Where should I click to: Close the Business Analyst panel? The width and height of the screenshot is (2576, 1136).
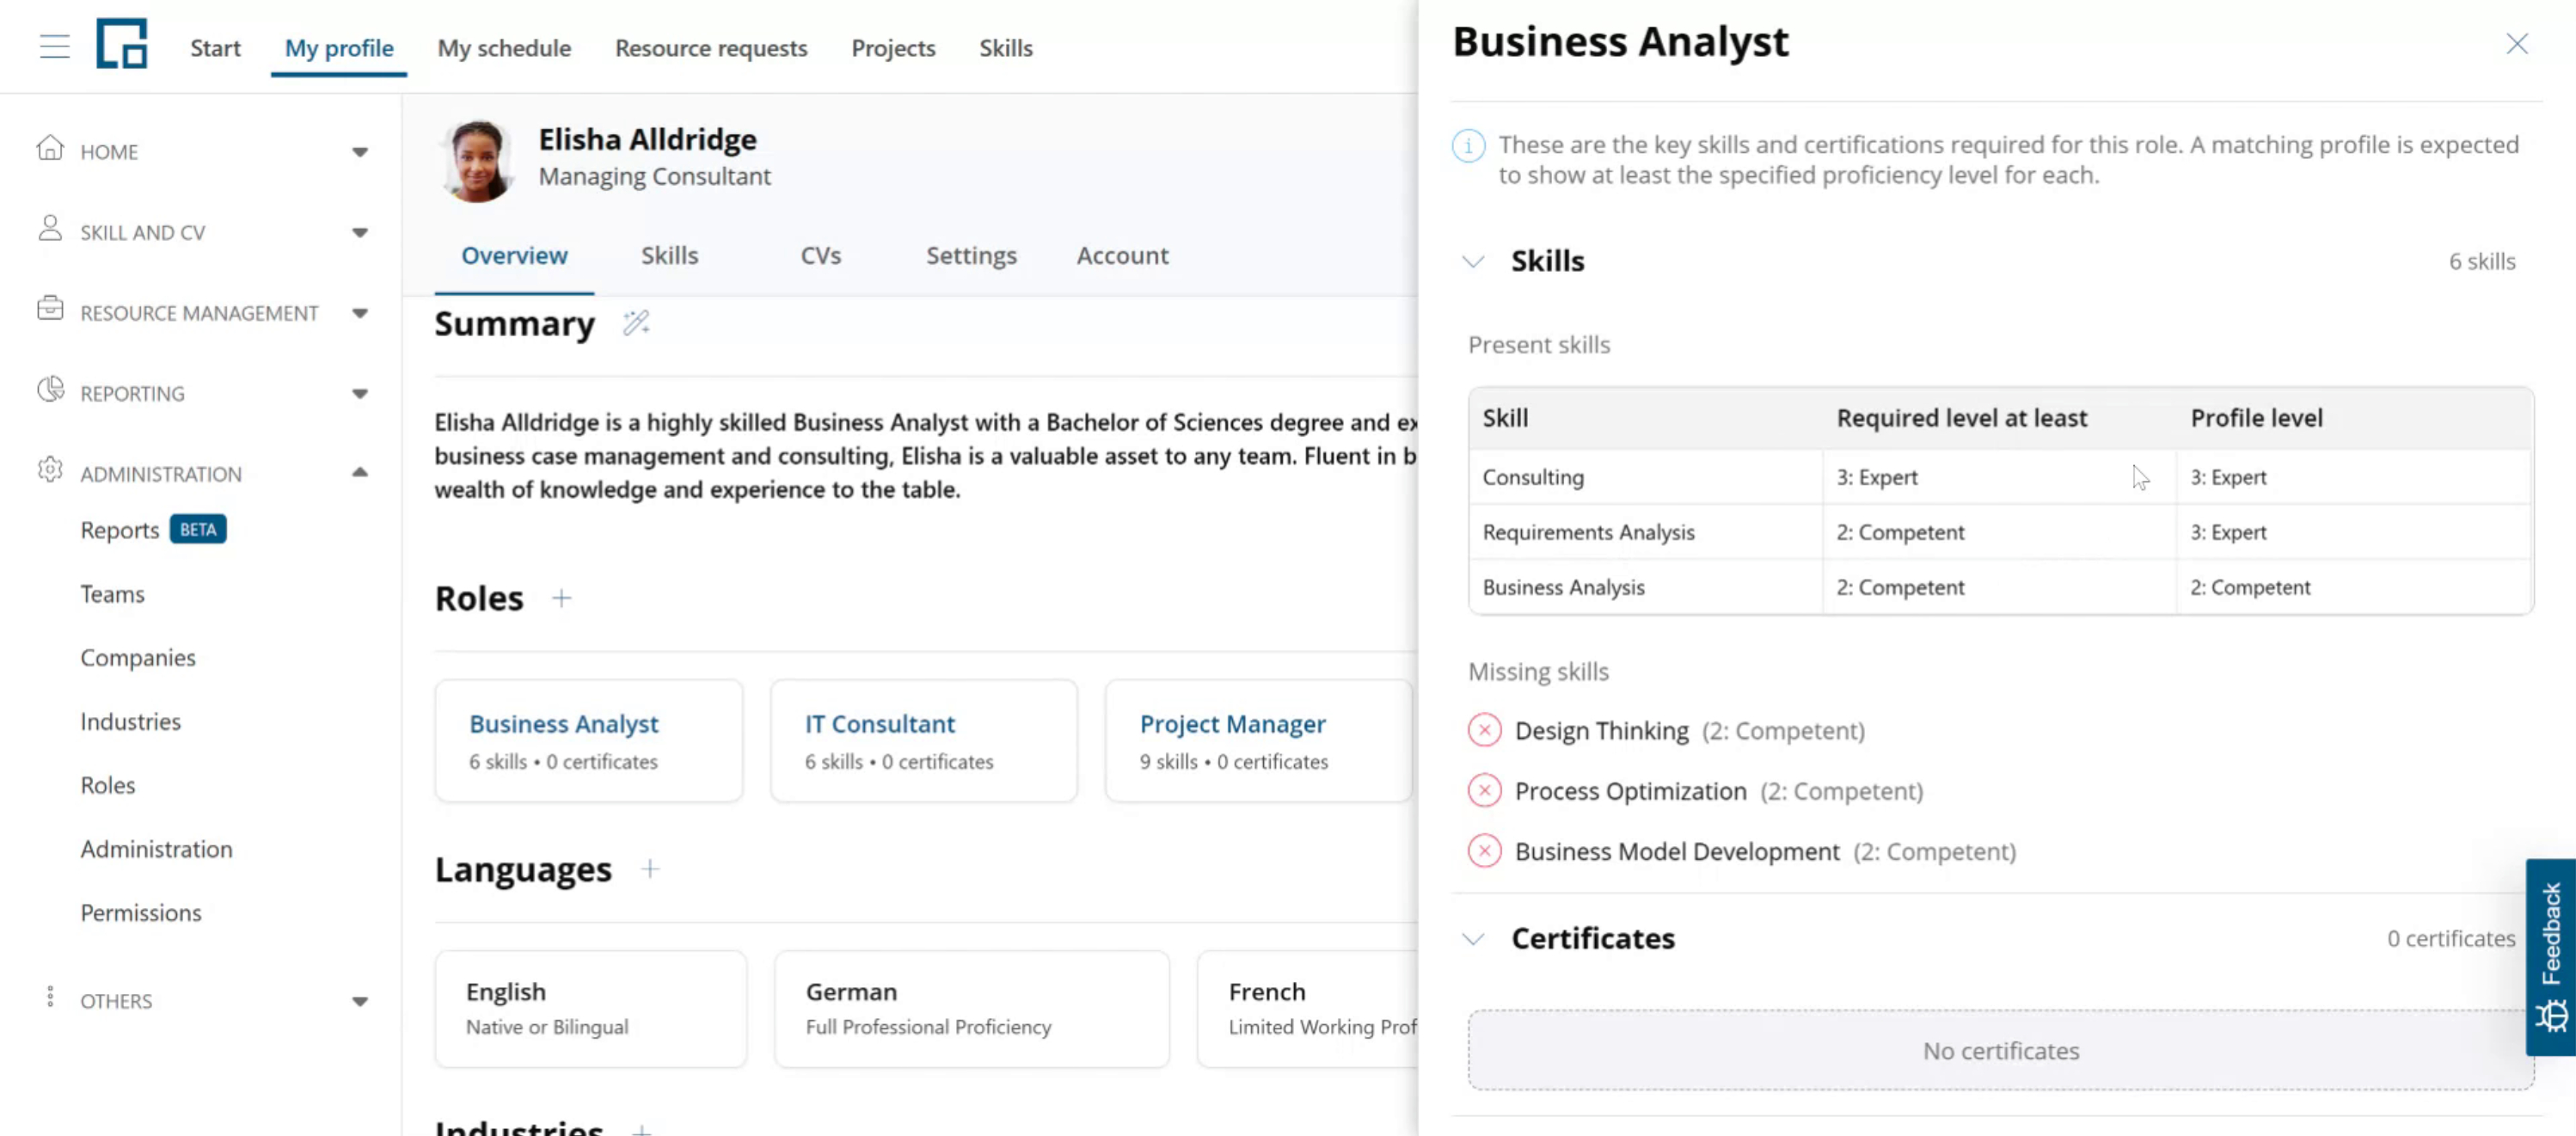(x=2516, y=44)
